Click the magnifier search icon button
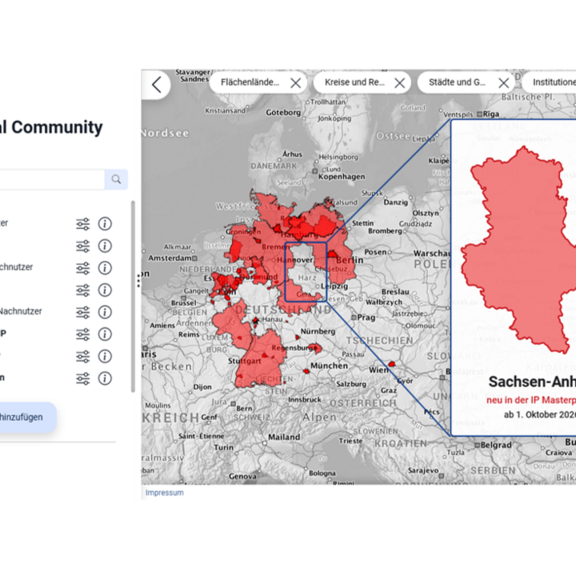The height and width of the screenshot is (576, 576). pyautogui.click(x=116, y=179)
